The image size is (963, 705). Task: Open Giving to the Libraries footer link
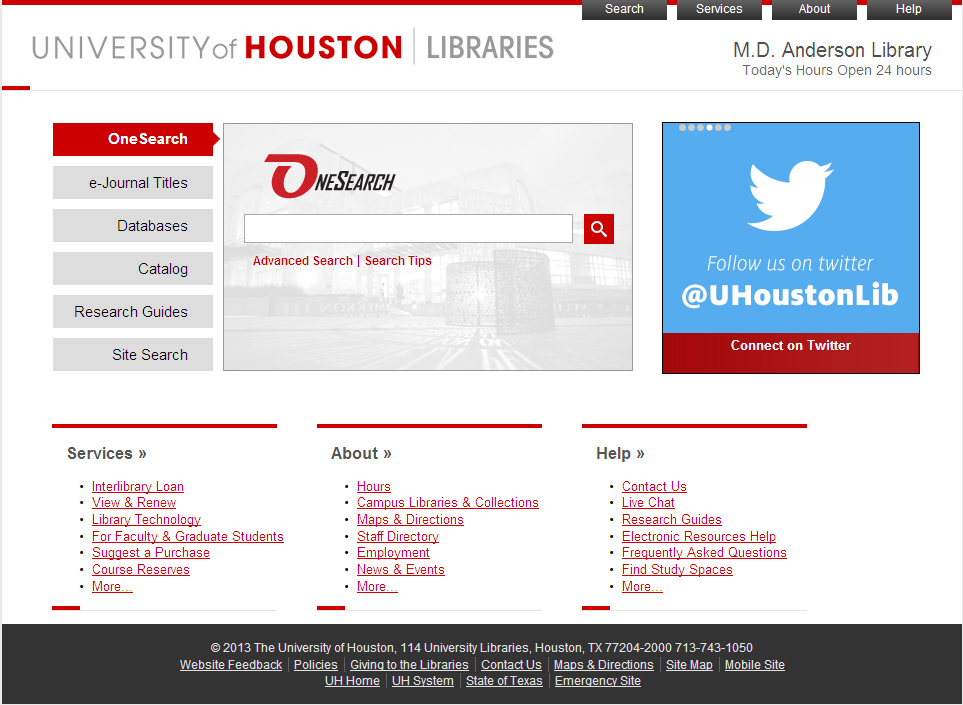tap(409, 664)
